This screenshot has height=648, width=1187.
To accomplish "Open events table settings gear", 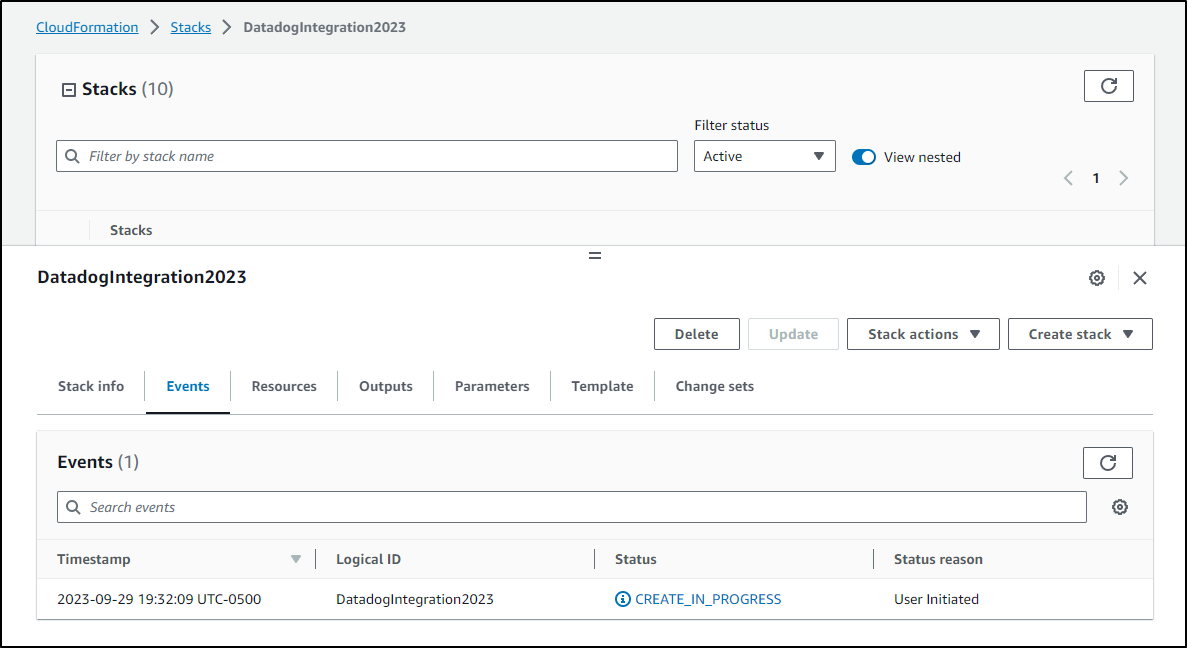I will 1120,507.
